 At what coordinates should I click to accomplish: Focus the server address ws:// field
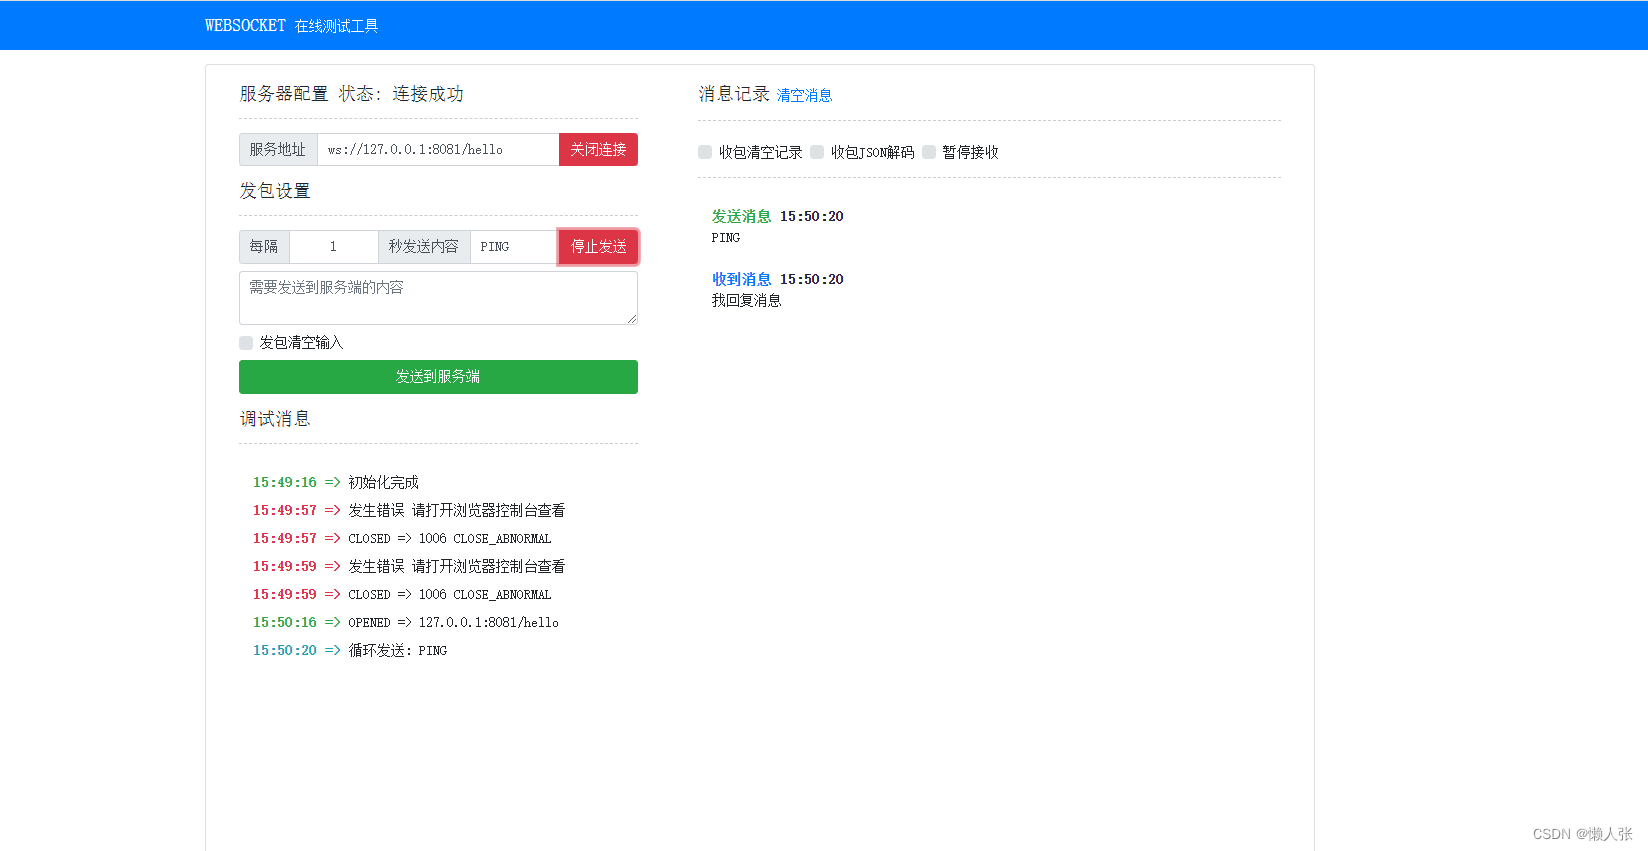click(x=438, y=149)
